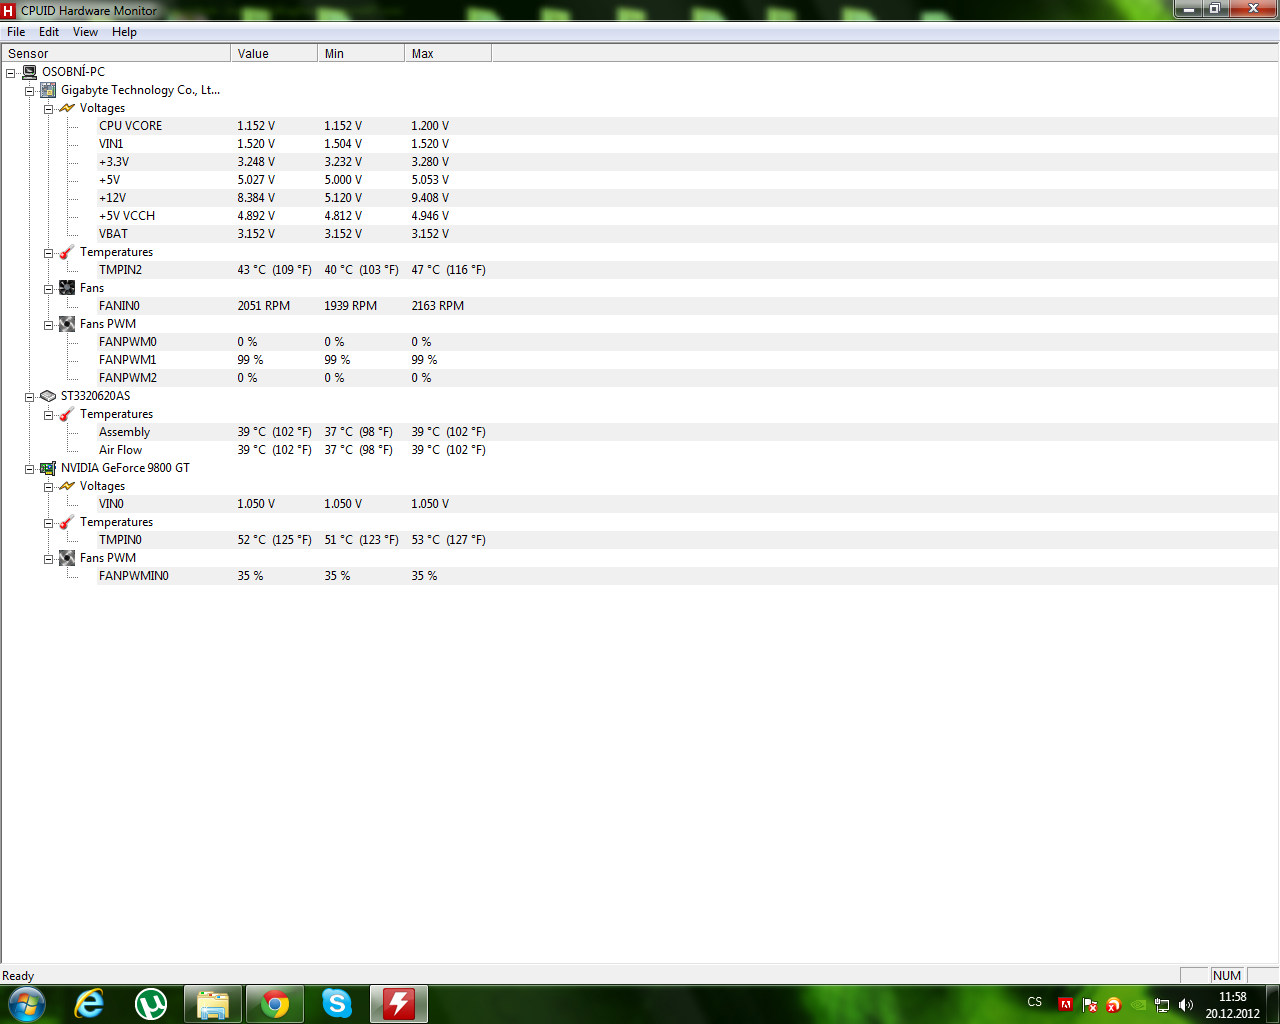
Task: Click thermometer icon above Assembly row
Action: click(x=67, y=414)
